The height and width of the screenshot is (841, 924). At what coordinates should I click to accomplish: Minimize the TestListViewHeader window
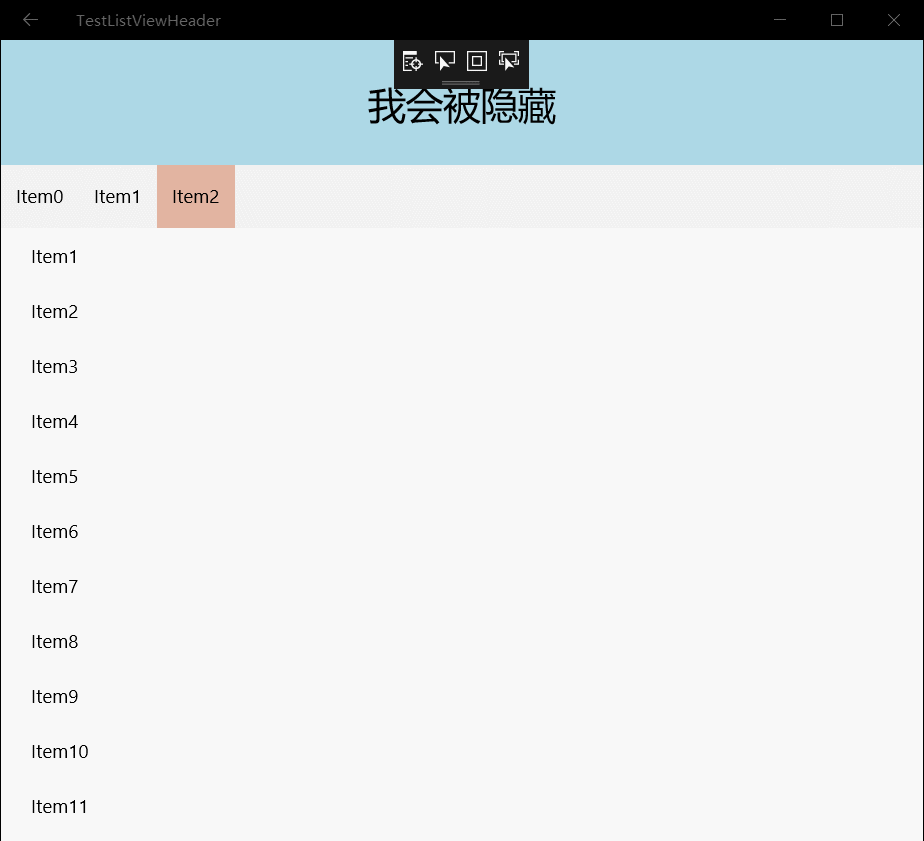point(780,20)
